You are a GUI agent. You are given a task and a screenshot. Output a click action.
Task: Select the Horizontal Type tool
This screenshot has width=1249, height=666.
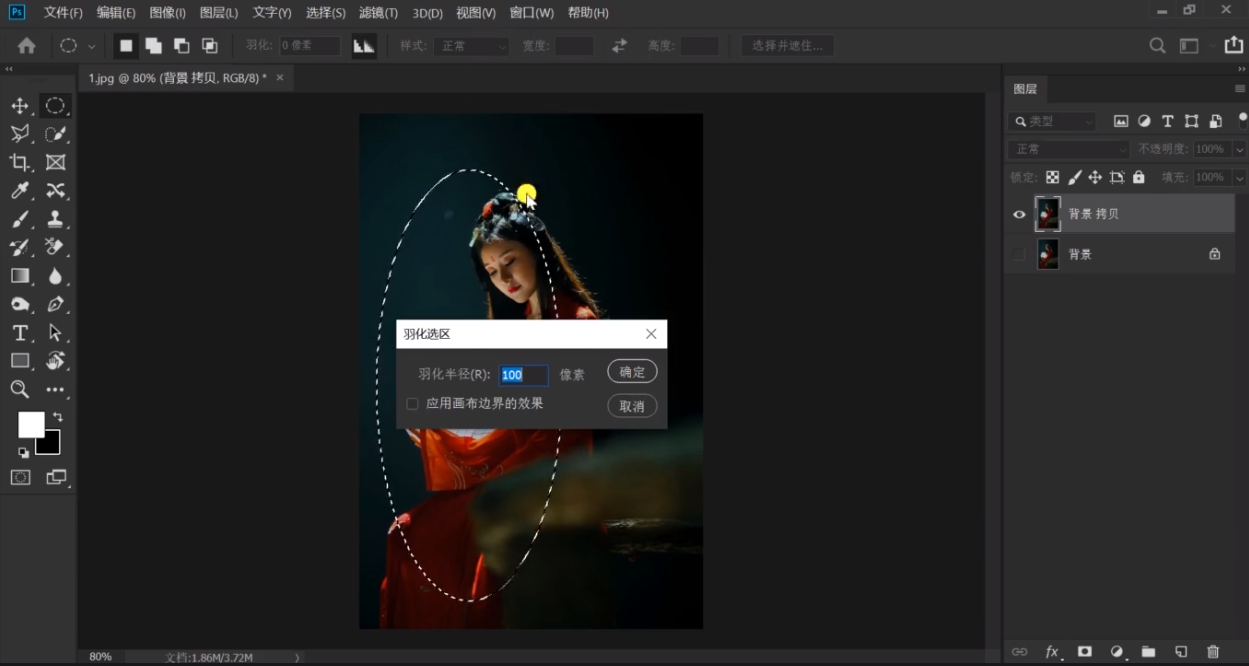click(x=20, y=333)
